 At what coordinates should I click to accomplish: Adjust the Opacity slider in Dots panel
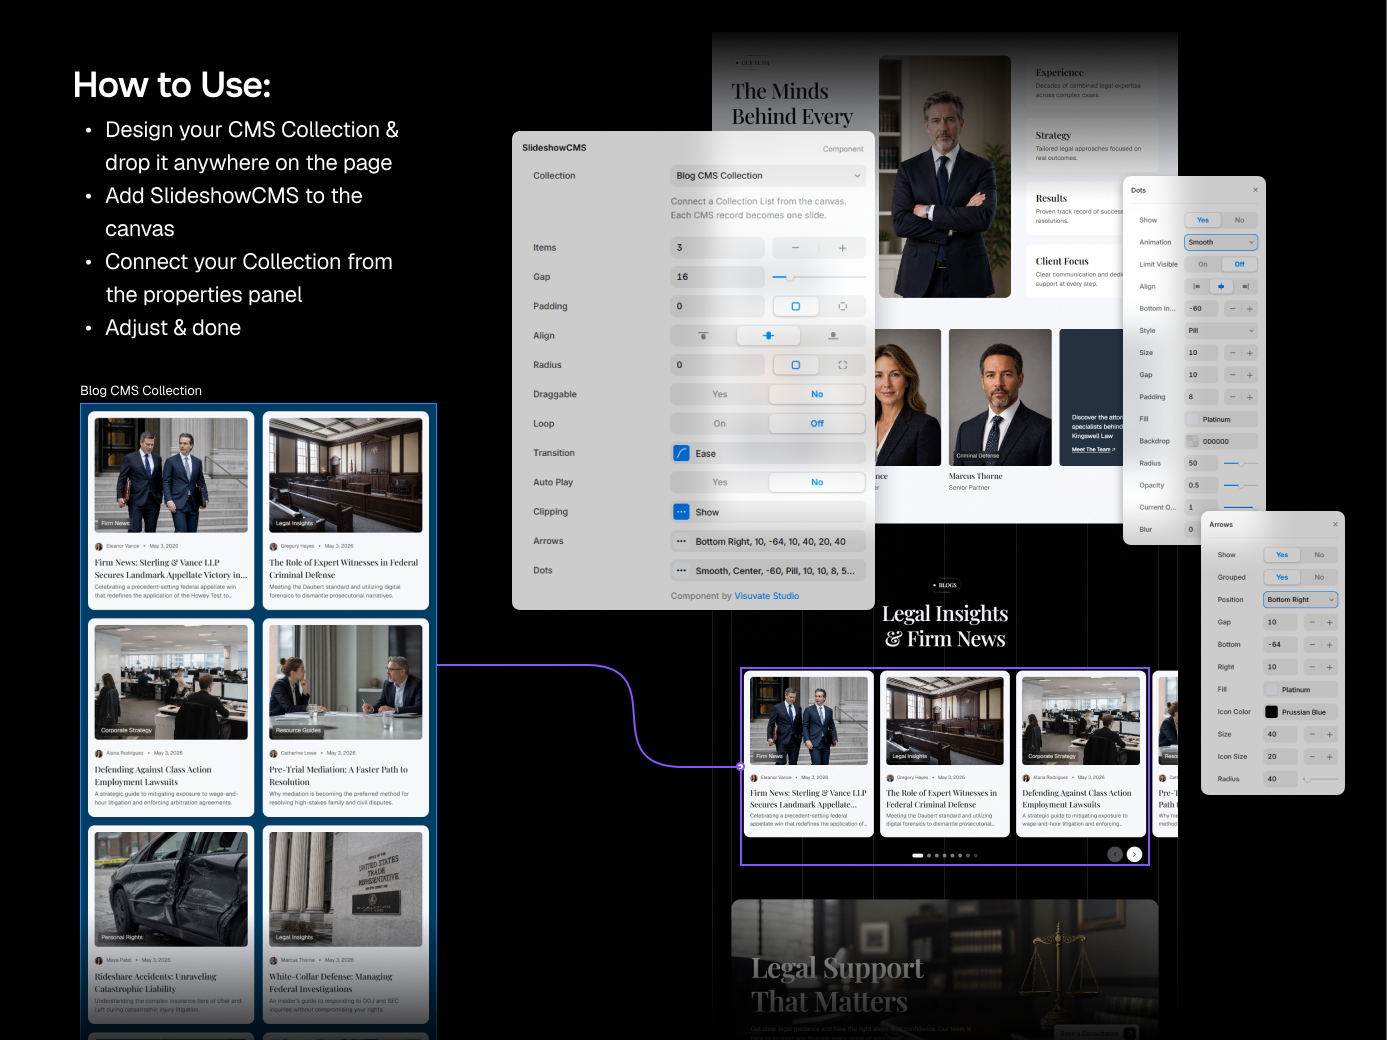(1241, 485)
